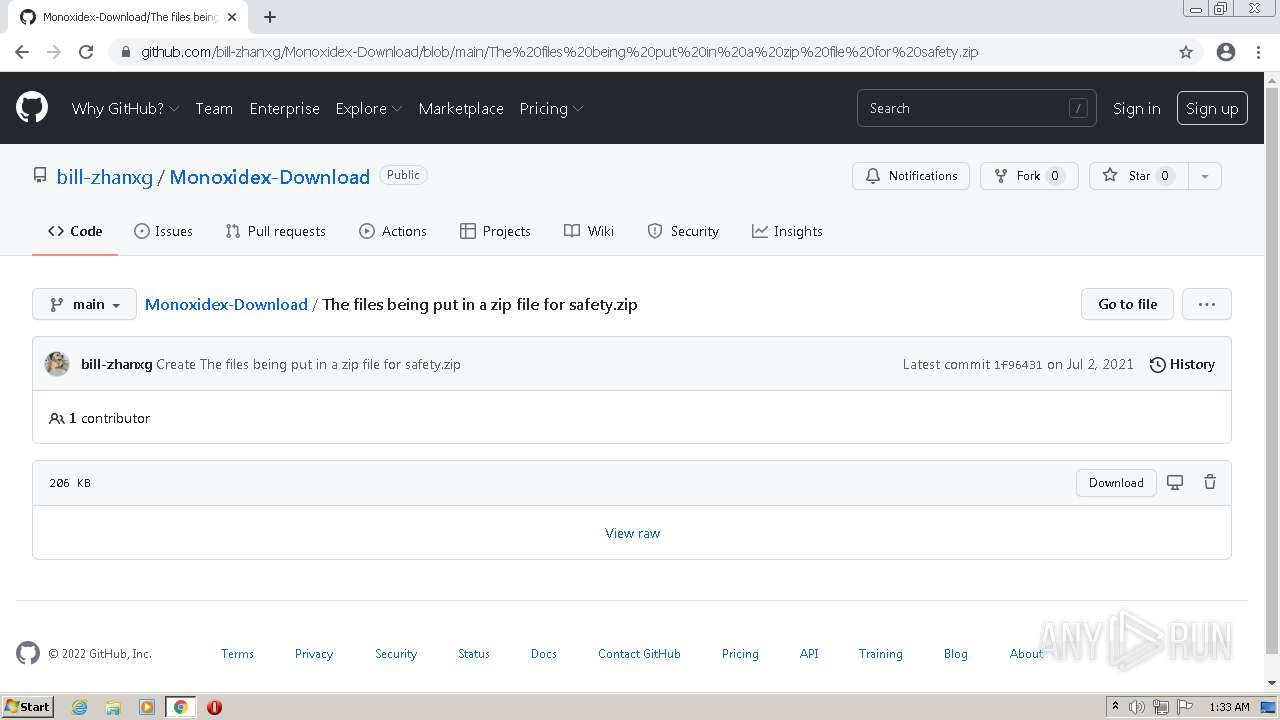Click the volume speaker tray icon

1137,707
